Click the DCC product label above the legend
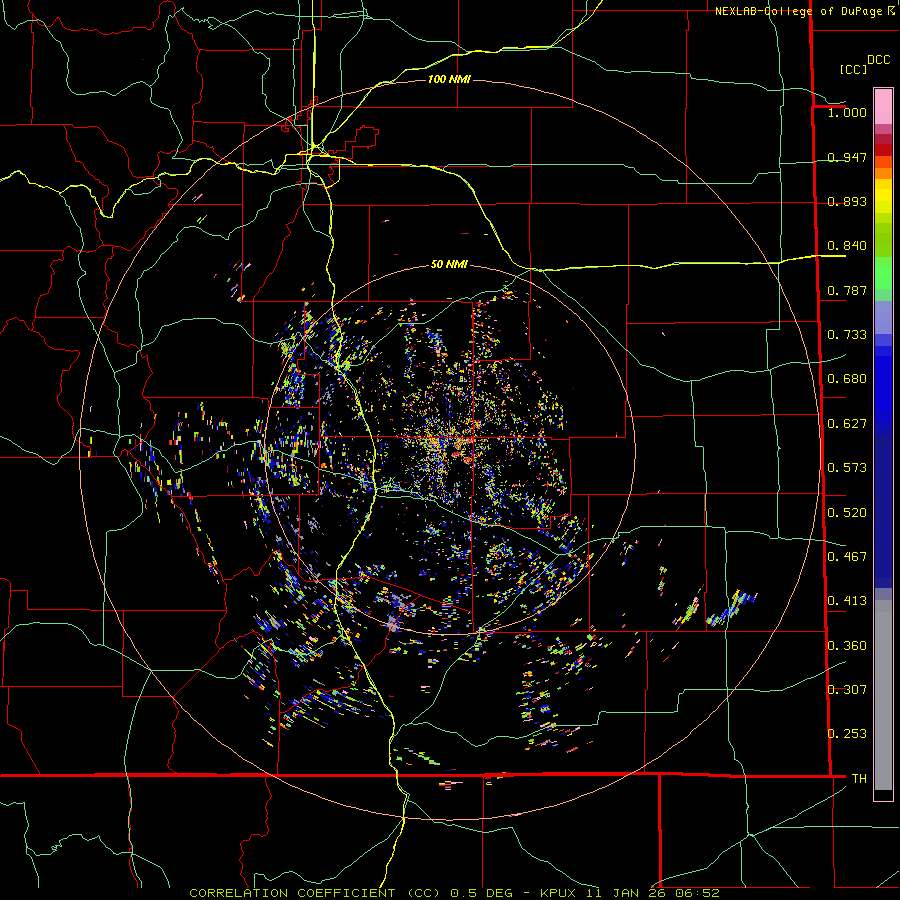Screen dimensions: 900x900 (x=879, y=60)
